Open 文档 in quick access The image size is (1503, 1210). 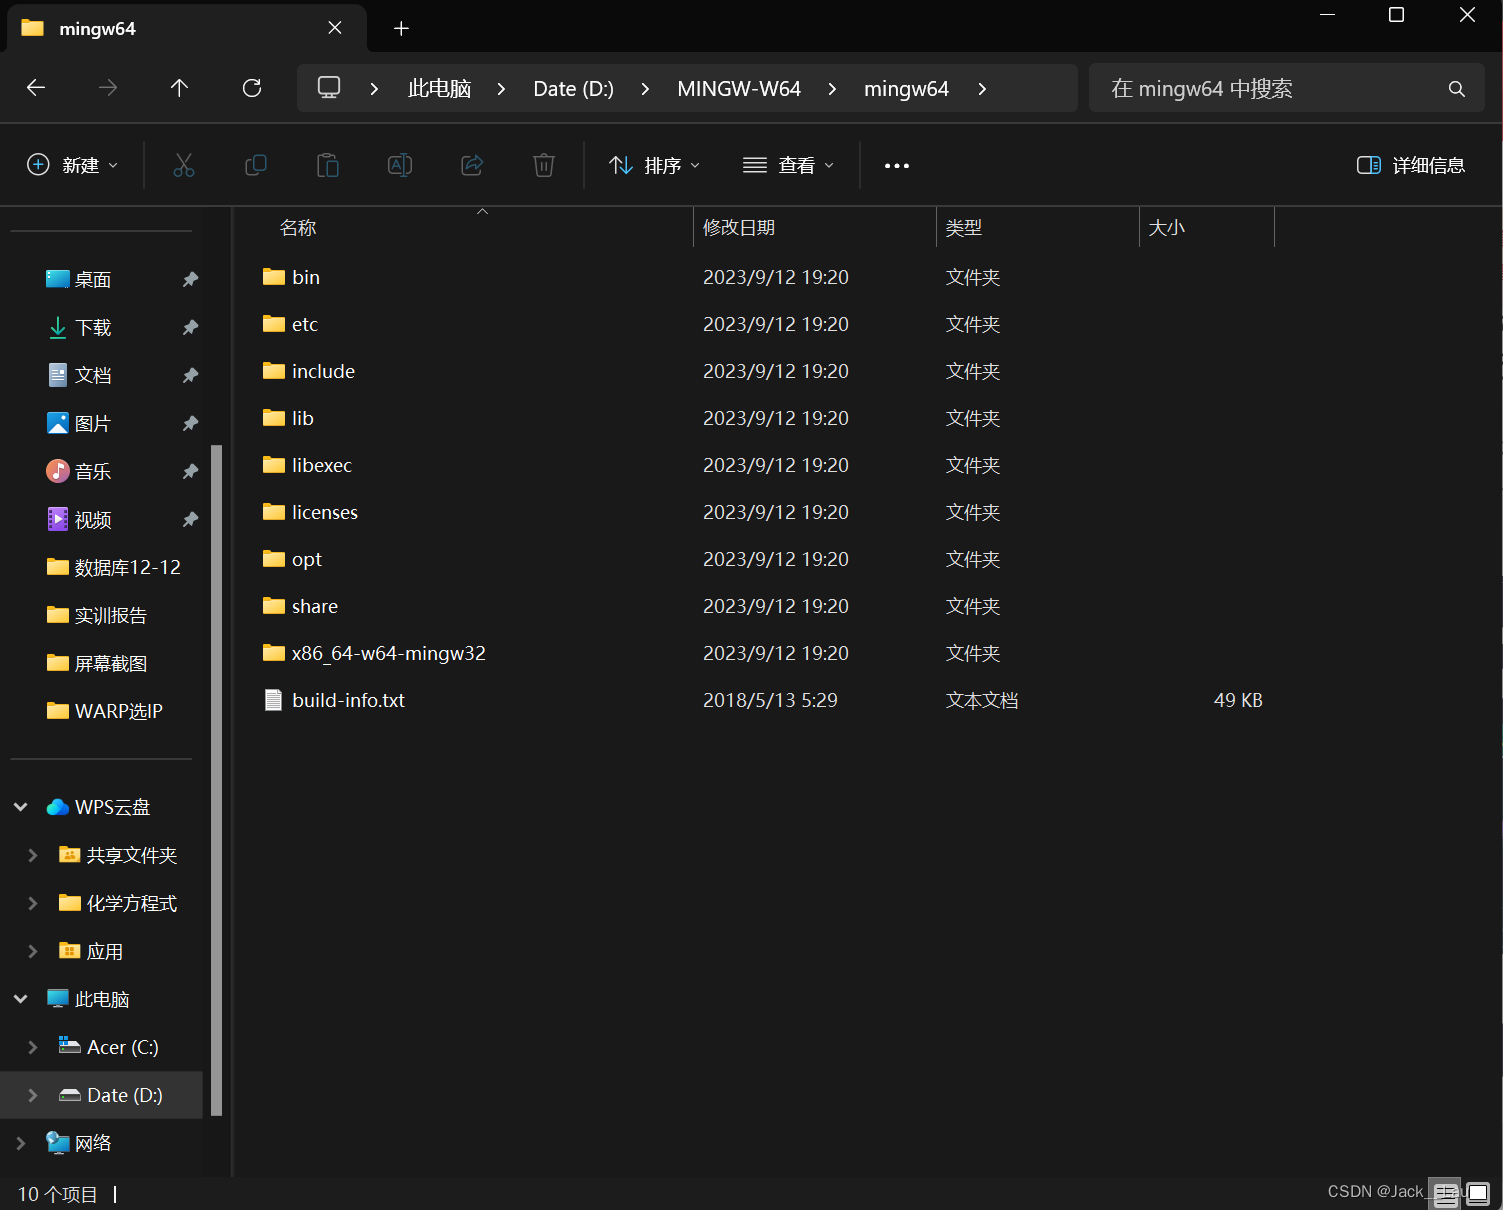pos(79,376)
